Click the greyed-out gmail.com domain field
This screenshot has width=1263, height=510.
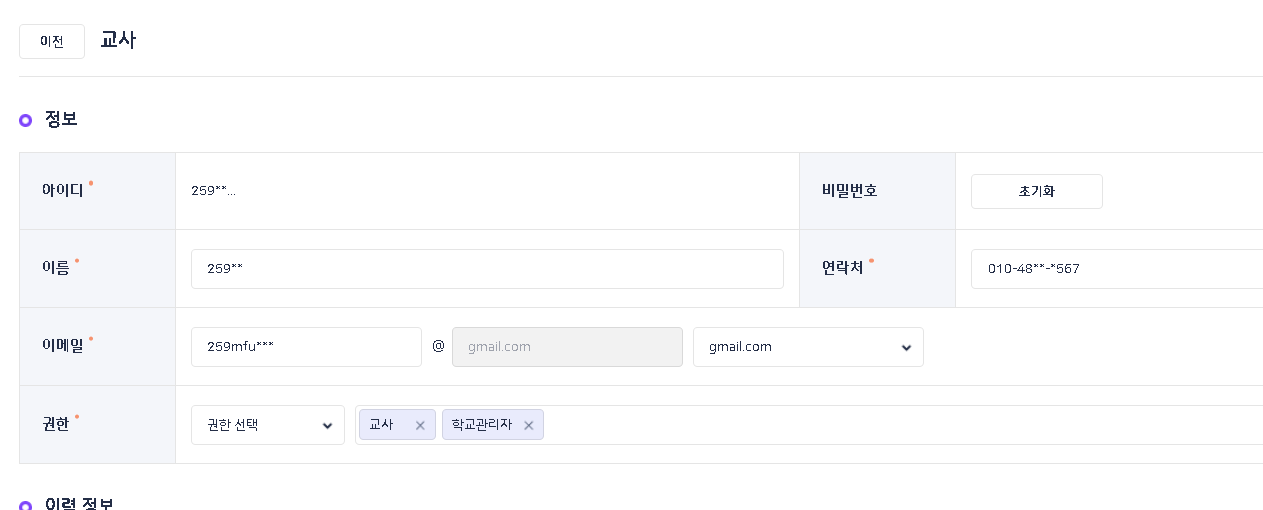click(x=567, y=347)
